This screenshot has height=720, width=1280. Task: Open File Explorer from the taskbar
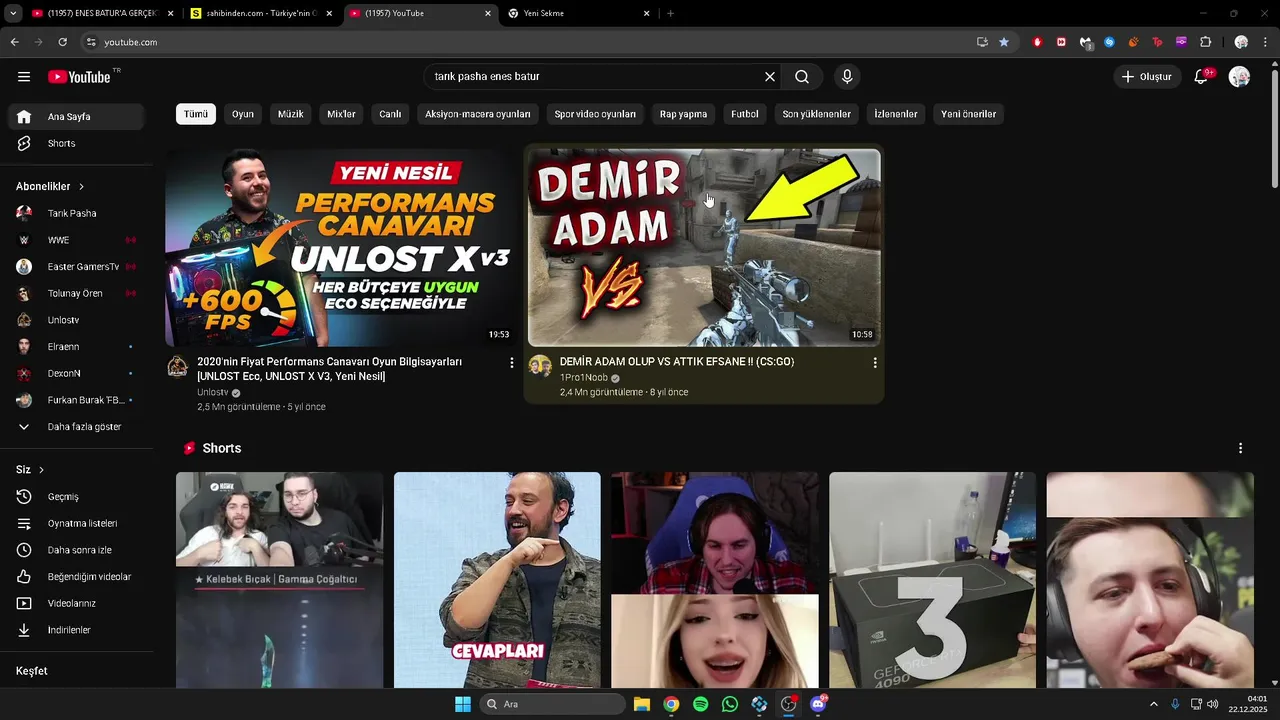coord(641,704)
